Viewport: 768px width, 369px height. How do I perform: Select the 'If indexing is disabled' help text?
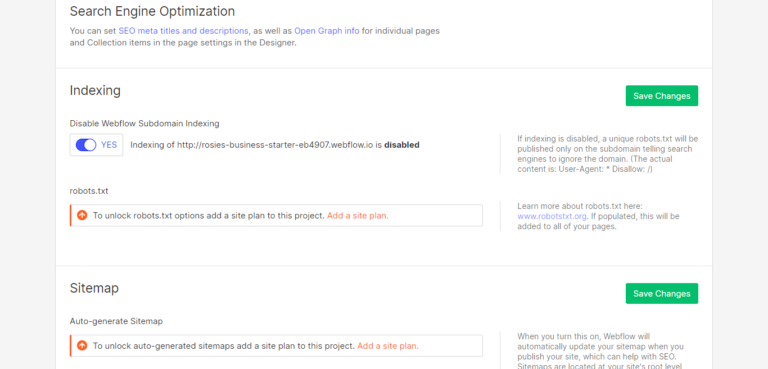coord(608,154)
